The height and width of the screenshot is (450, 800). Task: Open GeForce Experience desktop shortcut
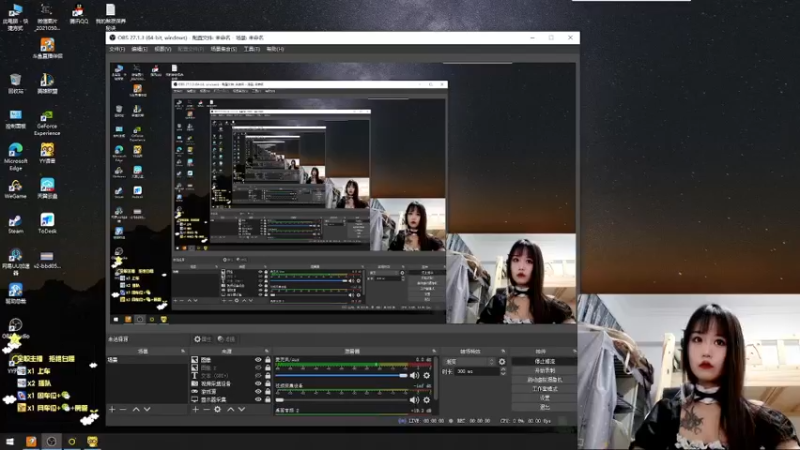coord(47,122)
